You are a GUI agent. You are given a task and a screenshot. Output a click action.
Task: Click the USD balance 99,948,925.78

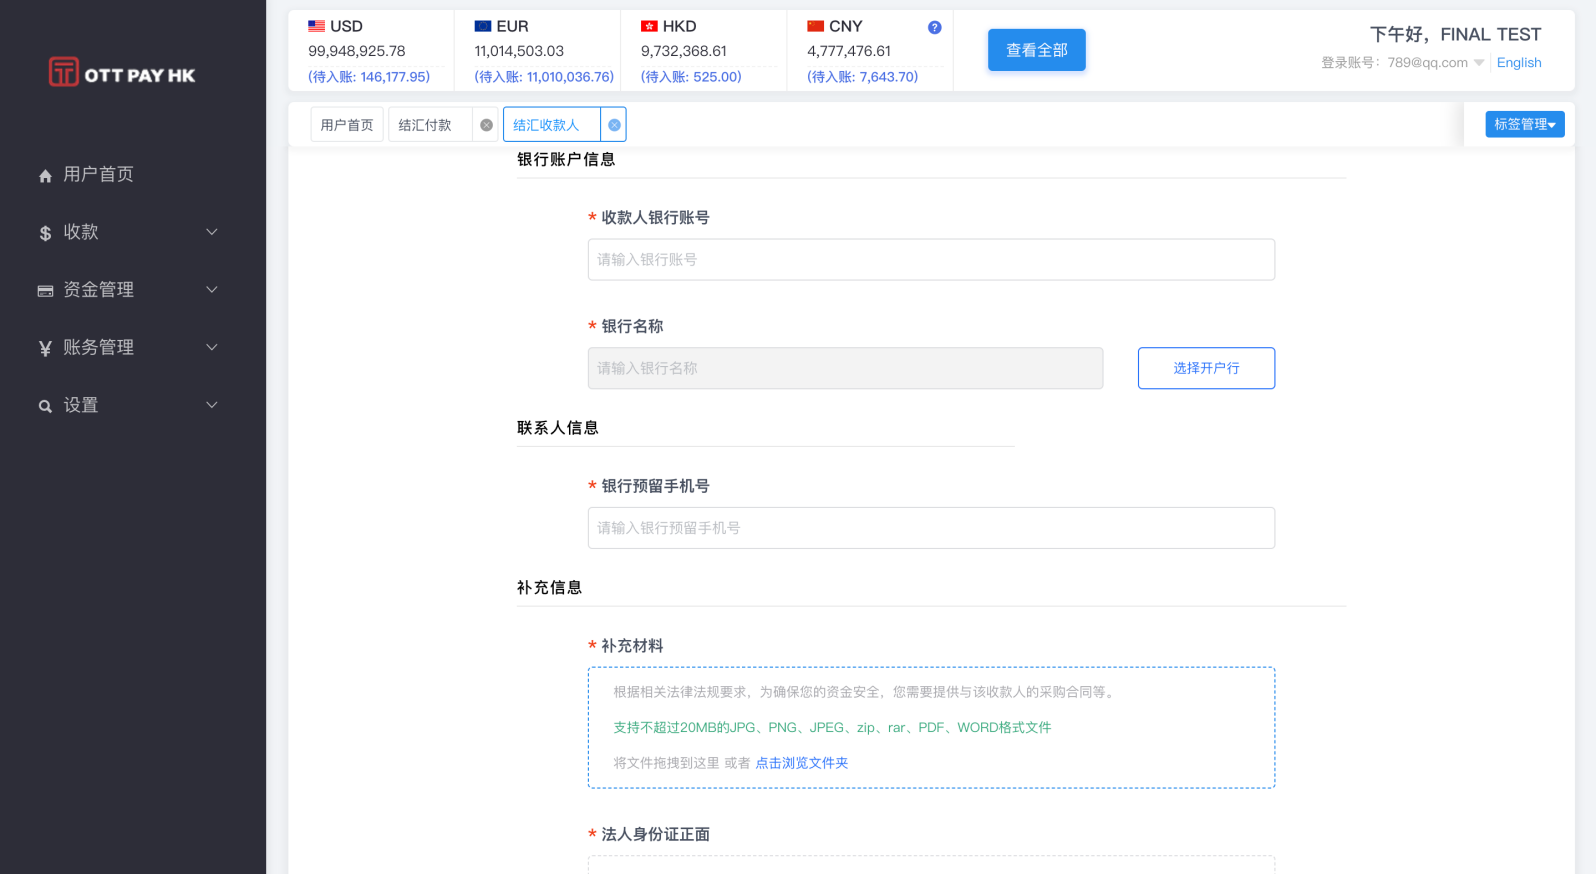pyautogui.click(x=357, y=51)
